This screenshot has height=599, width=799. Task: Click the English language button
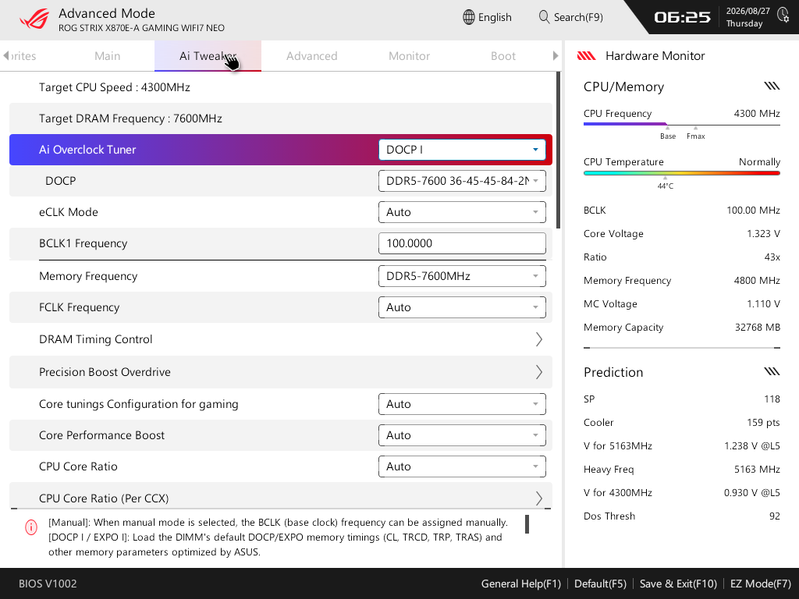pyautogui.click(x=487, y=17)
